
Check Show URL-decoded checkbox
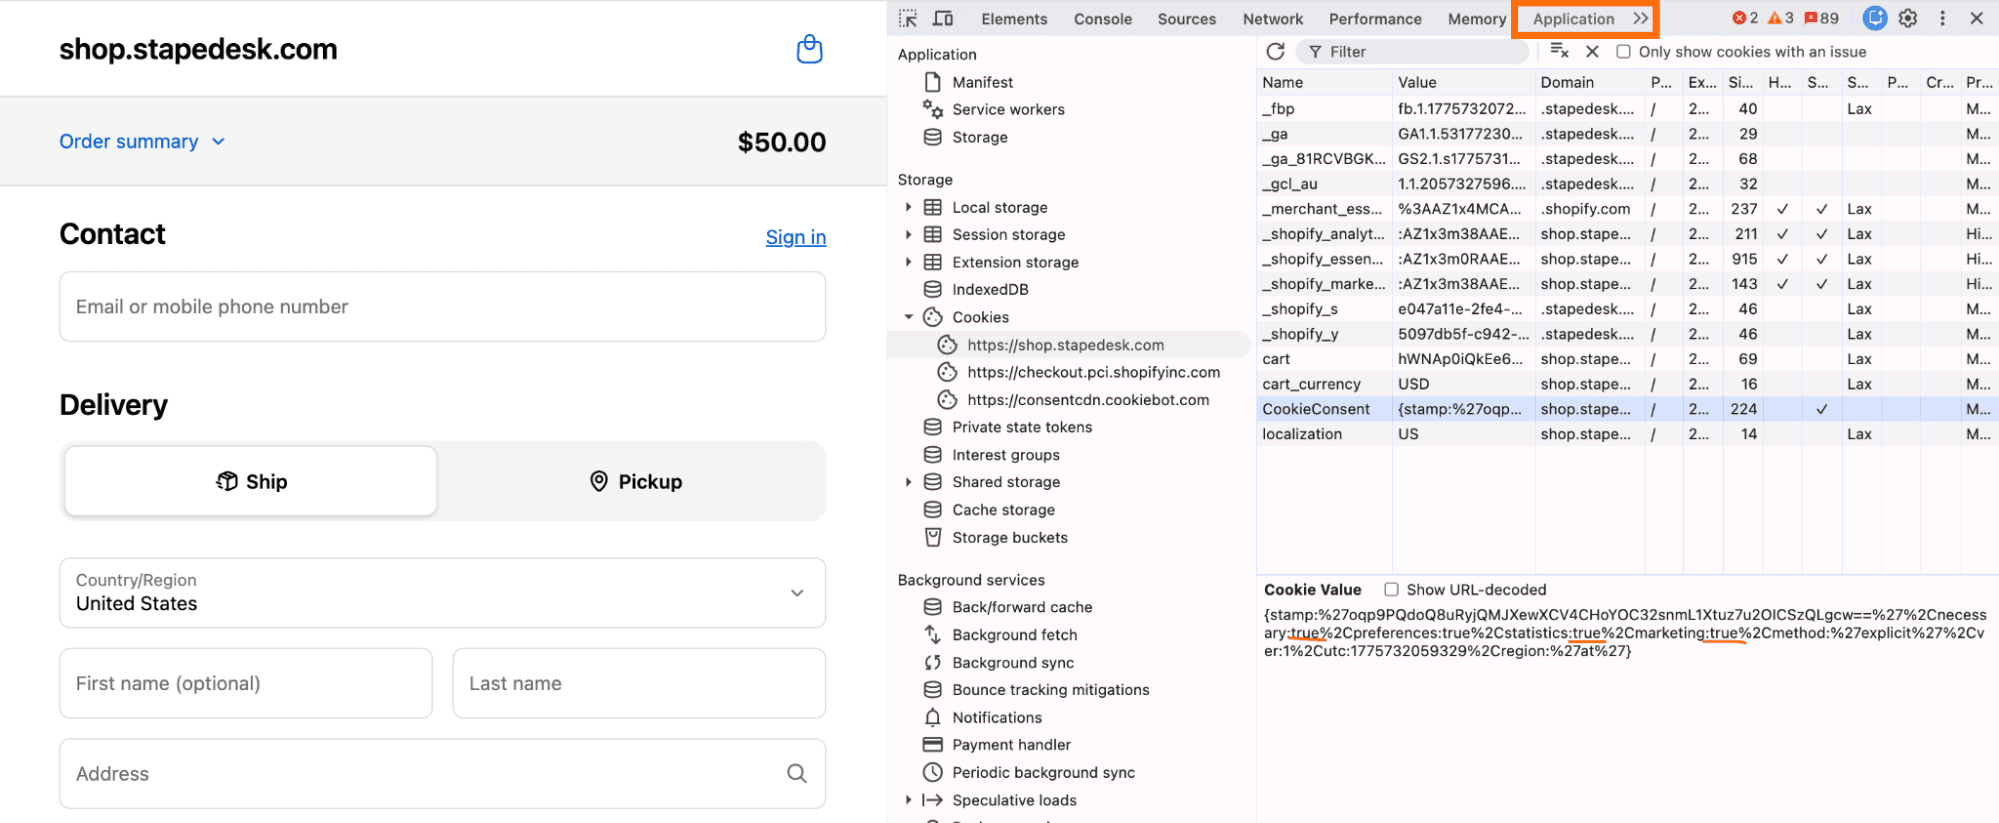click(x=1391, y=589)
